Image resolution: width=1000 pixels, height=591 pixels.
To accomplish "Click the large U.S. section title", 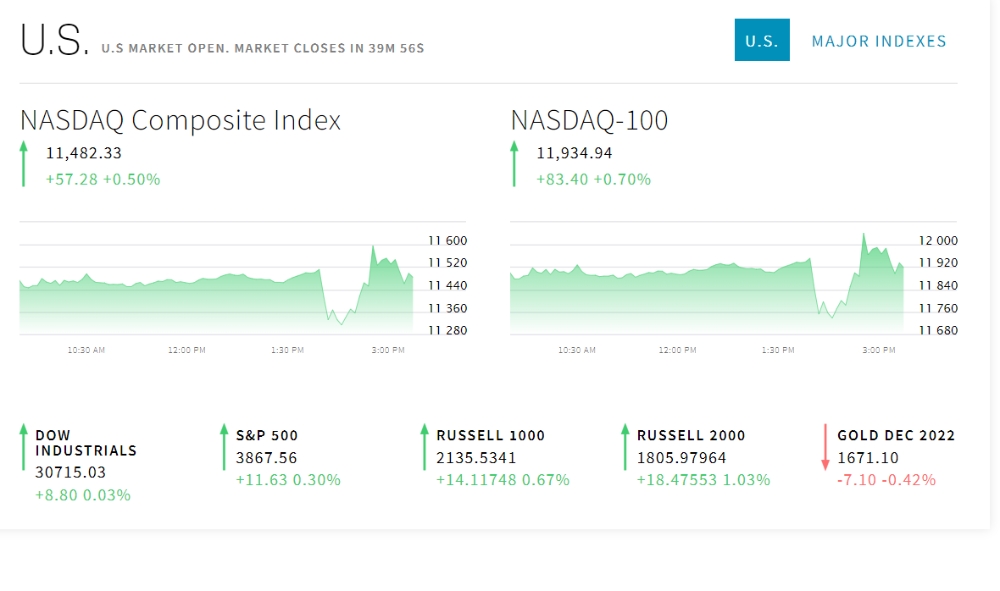I will 54,40.
